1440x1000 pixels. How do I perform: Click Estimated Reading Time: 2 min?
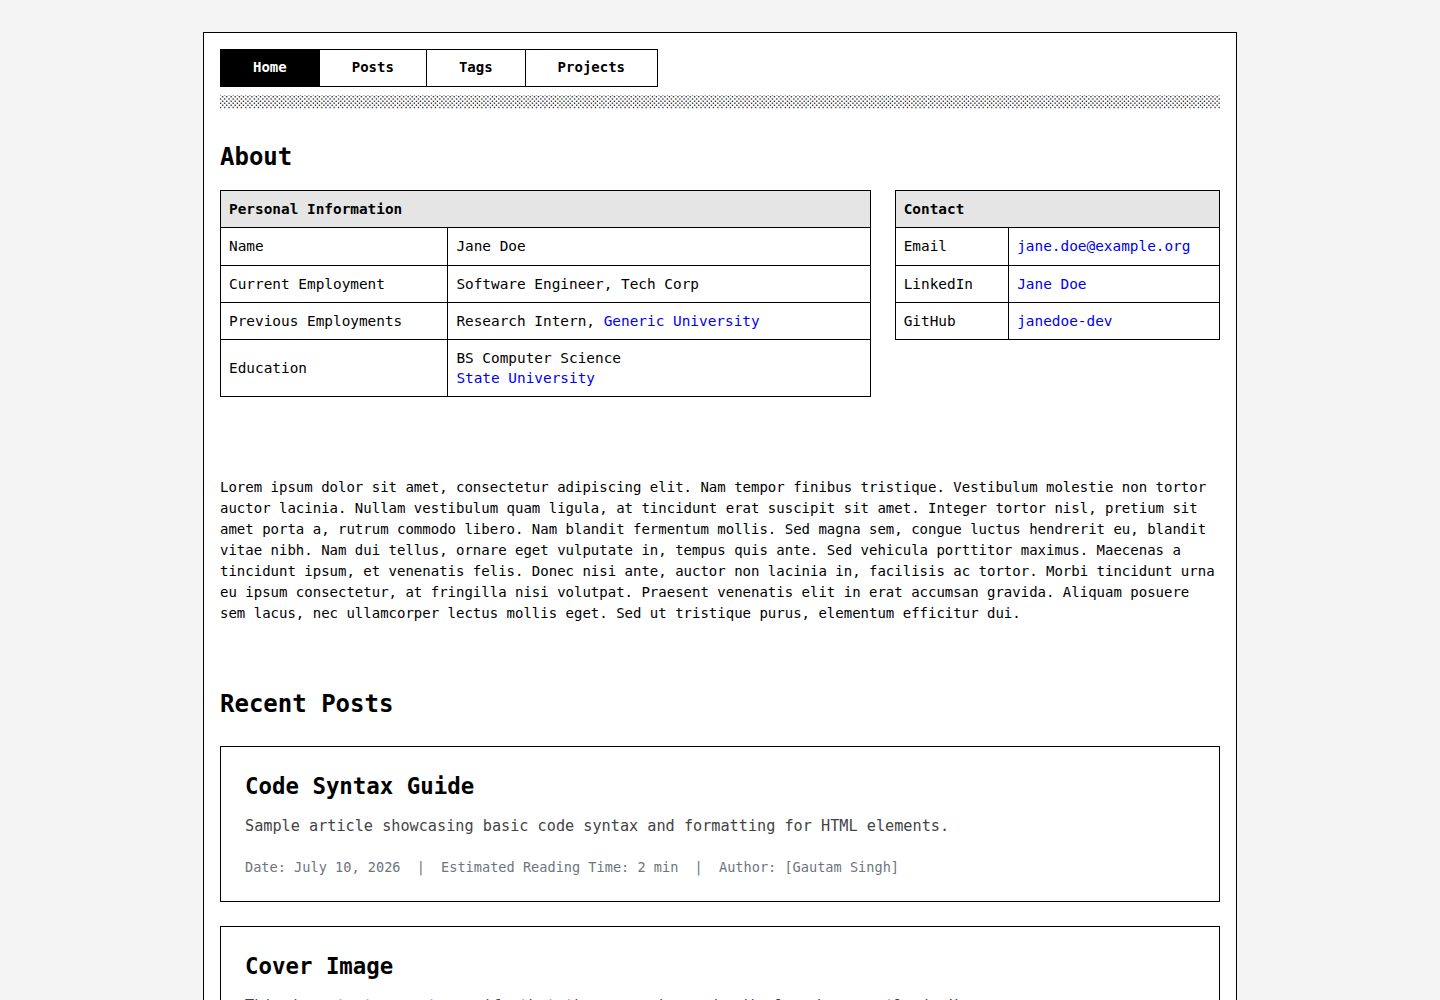(559, 867)
